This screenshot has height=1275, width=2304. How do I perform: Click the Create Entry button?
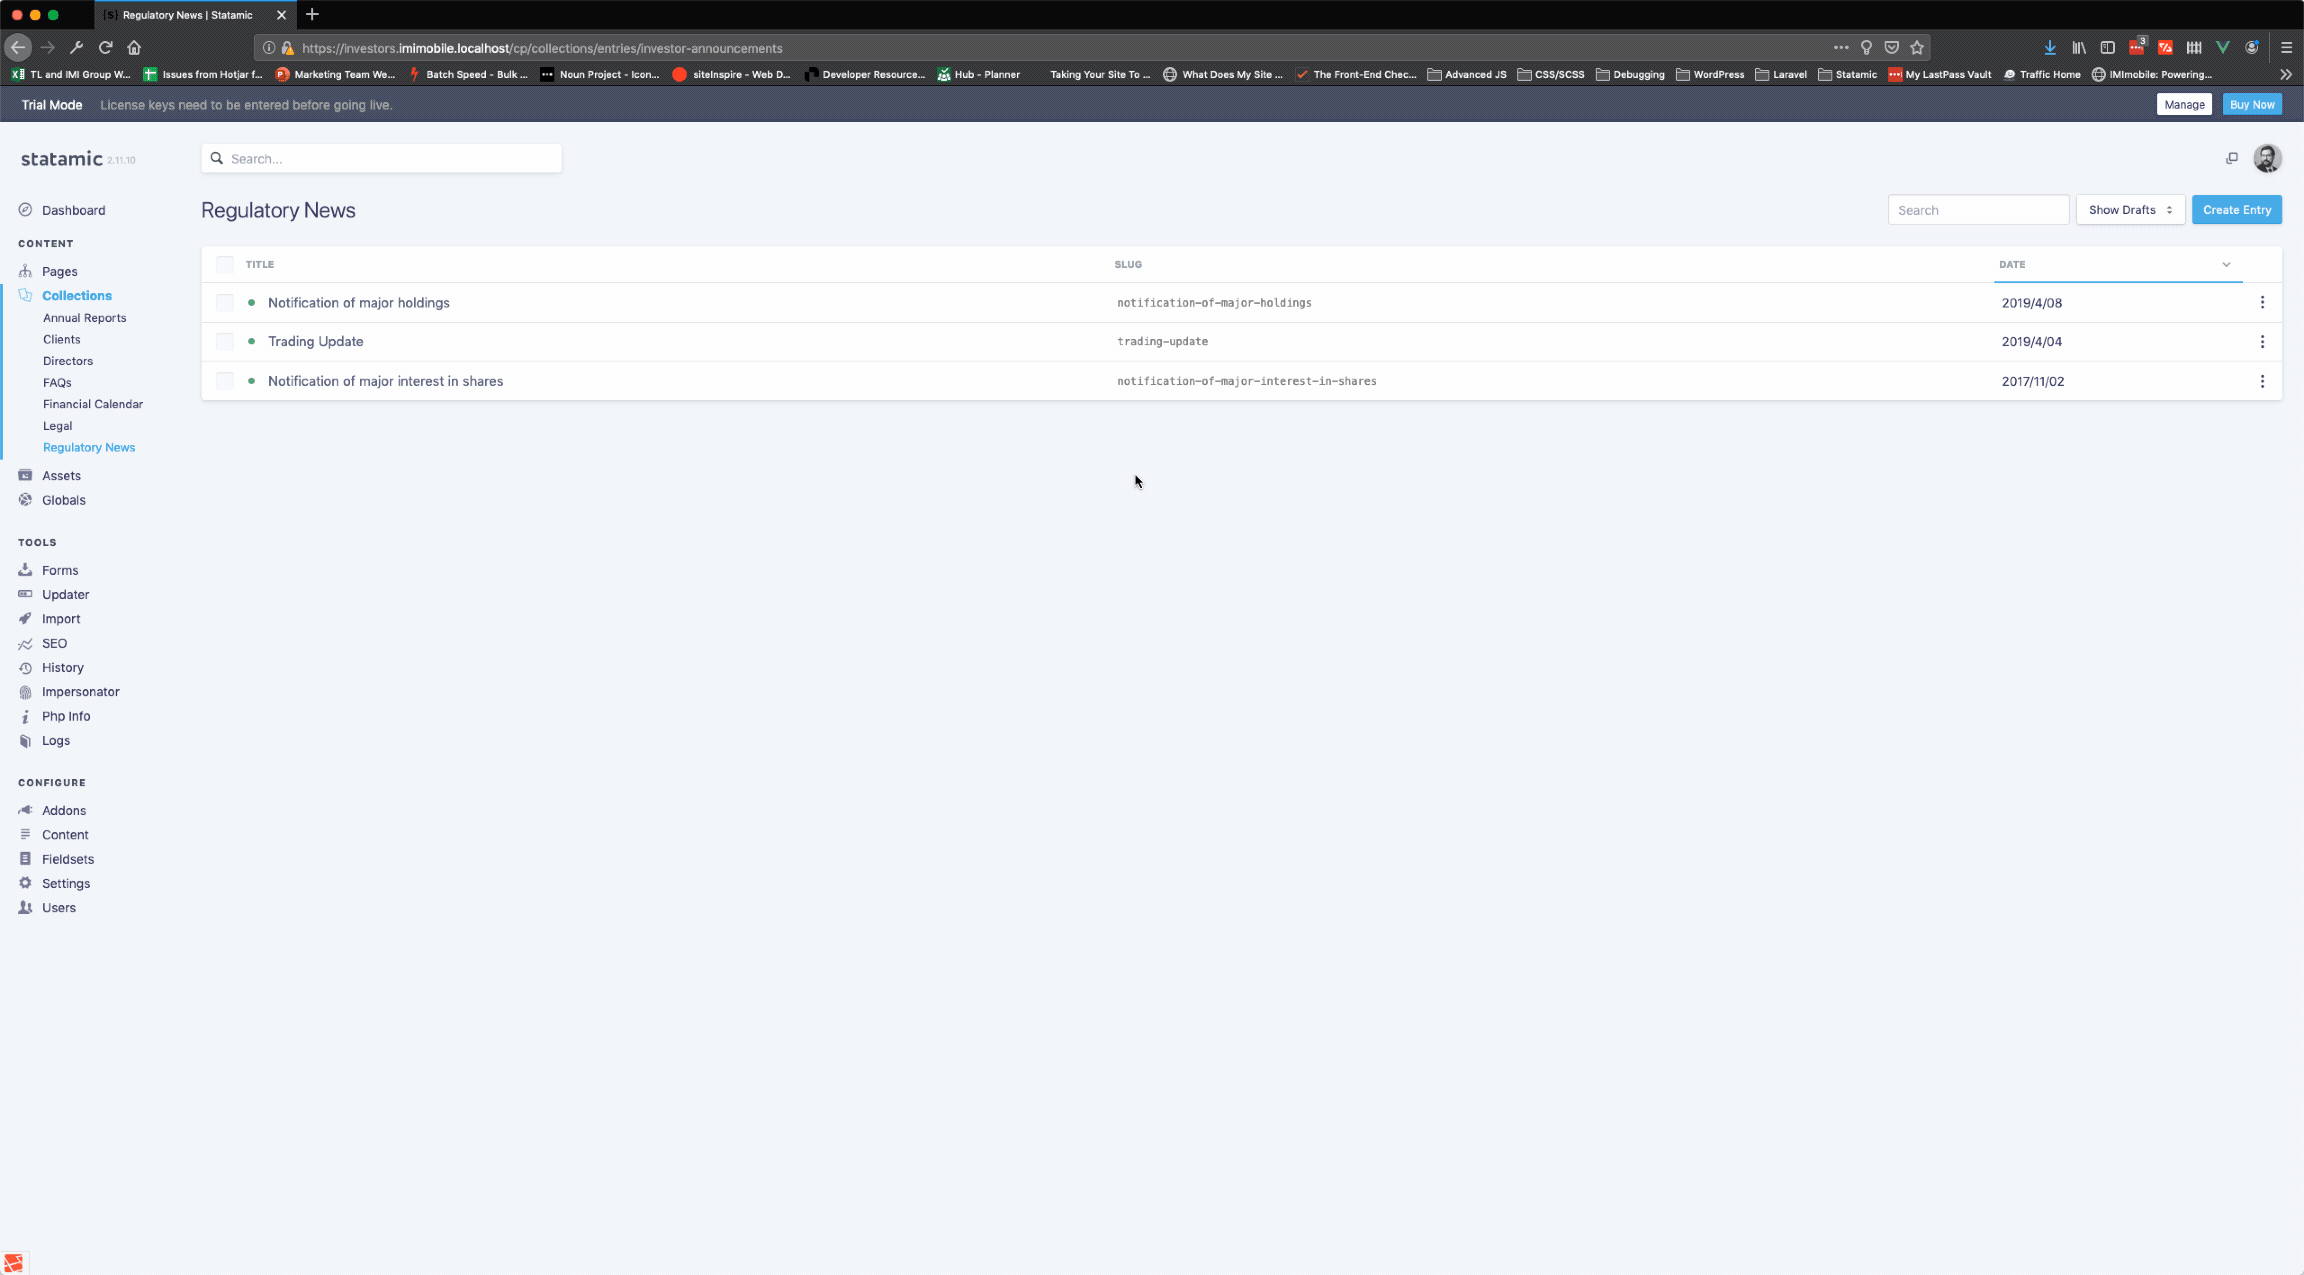click(x=2236, y=210)
